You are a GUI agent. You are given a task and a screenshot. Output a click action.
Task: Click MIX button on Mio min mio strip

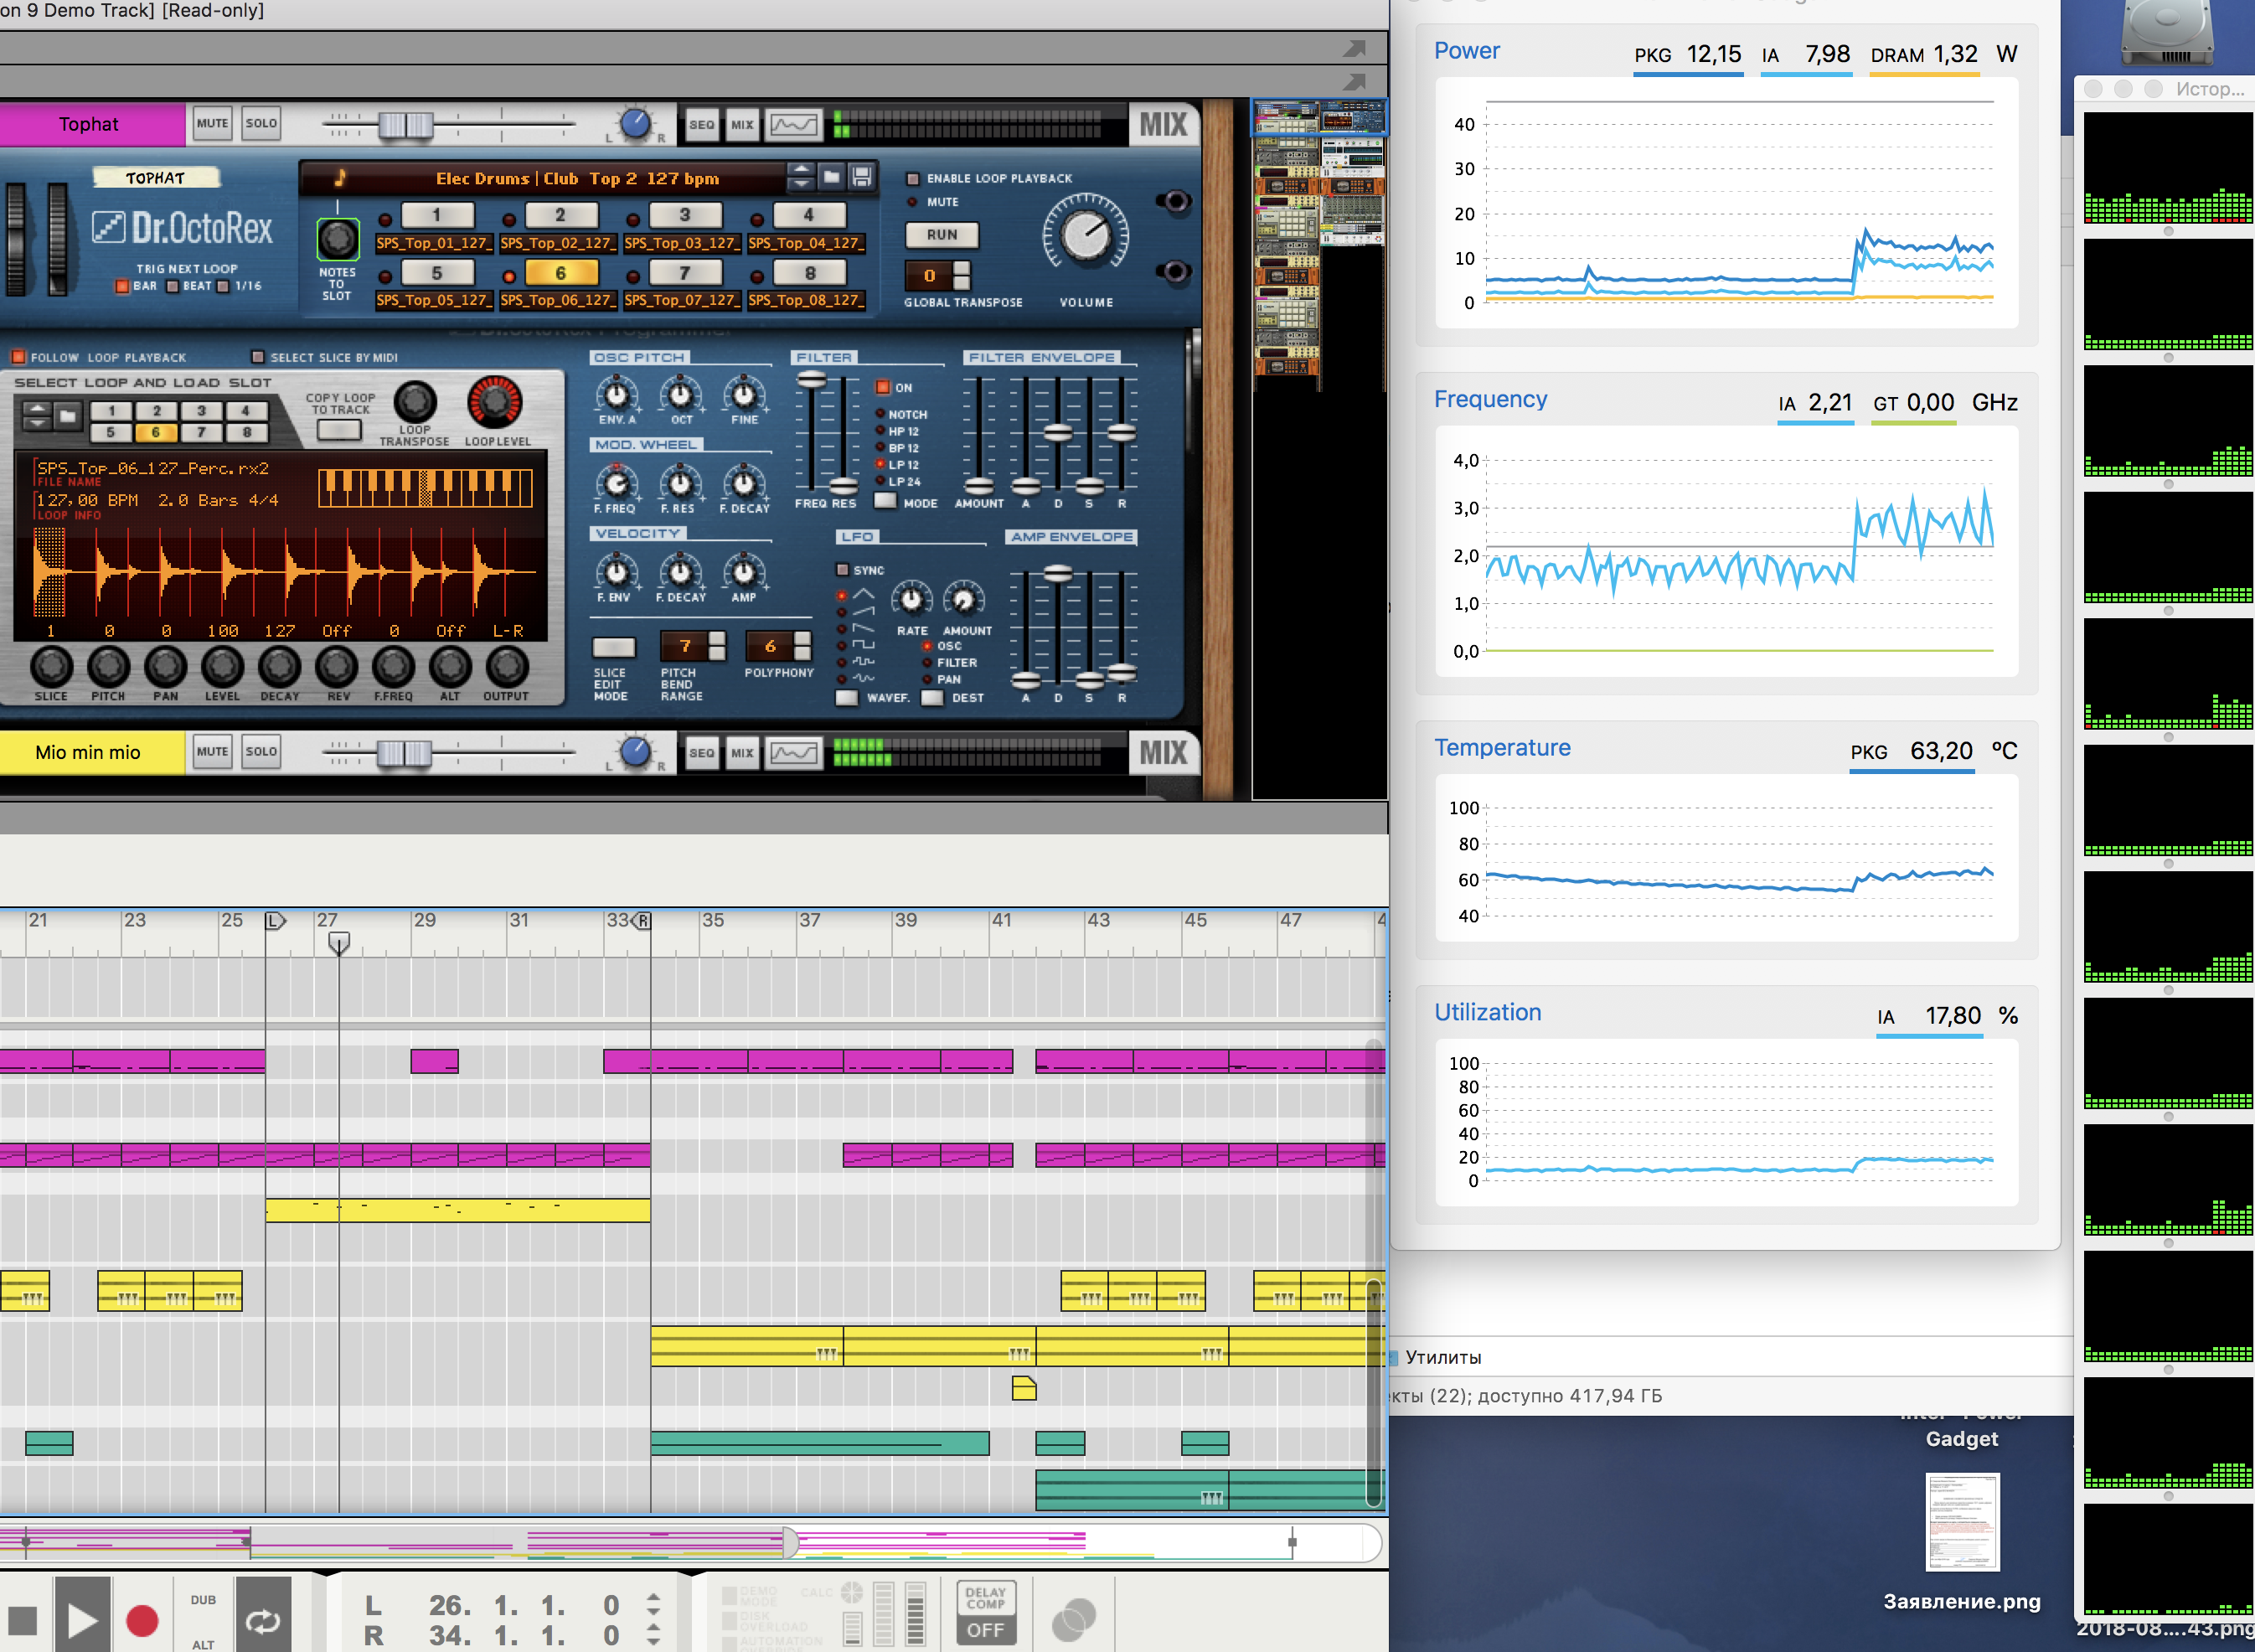coord(742,753)
